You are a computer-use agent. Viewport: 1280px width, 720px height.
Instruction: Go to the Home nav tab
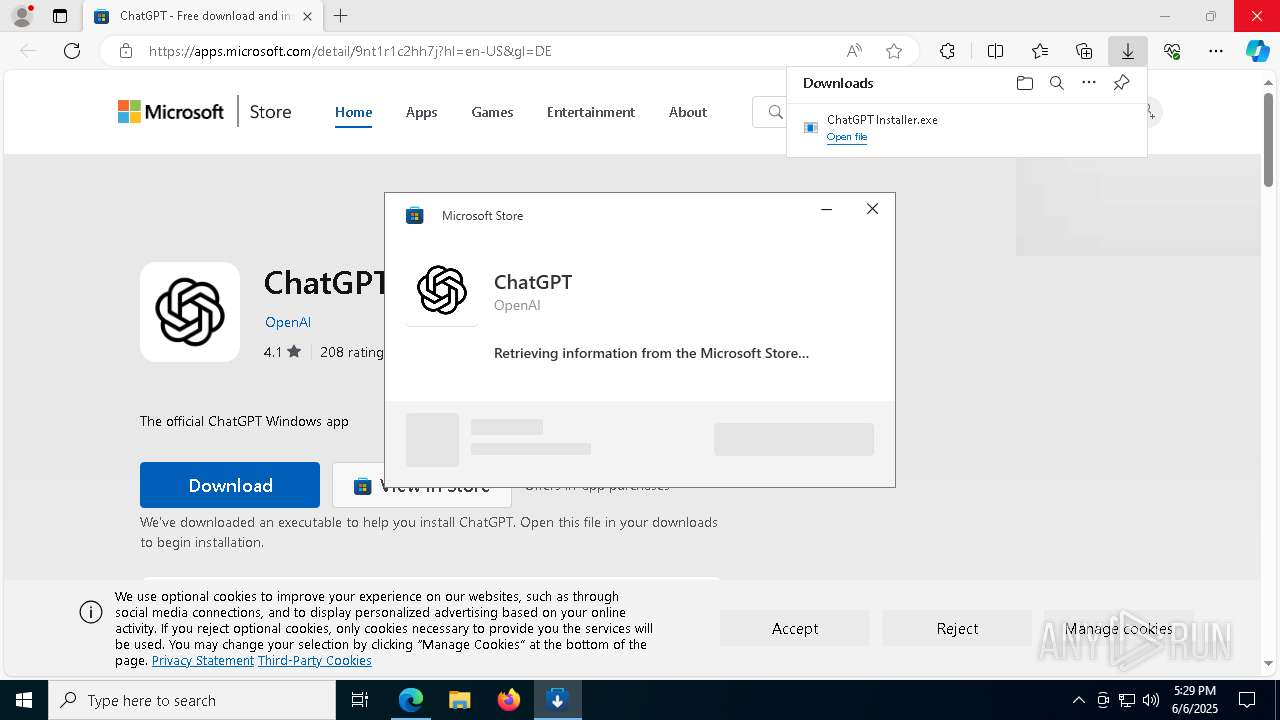click(353, 112)
